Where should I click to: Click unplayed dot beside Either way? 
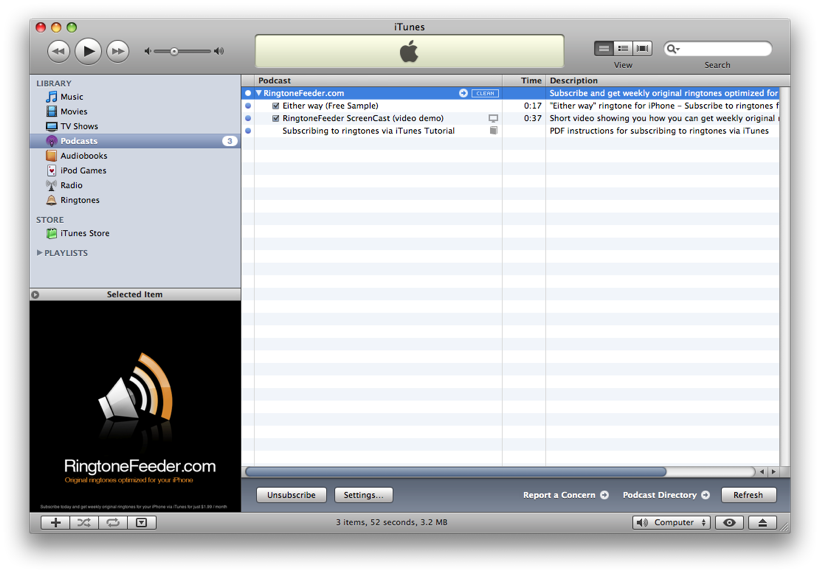click(248, 106)
